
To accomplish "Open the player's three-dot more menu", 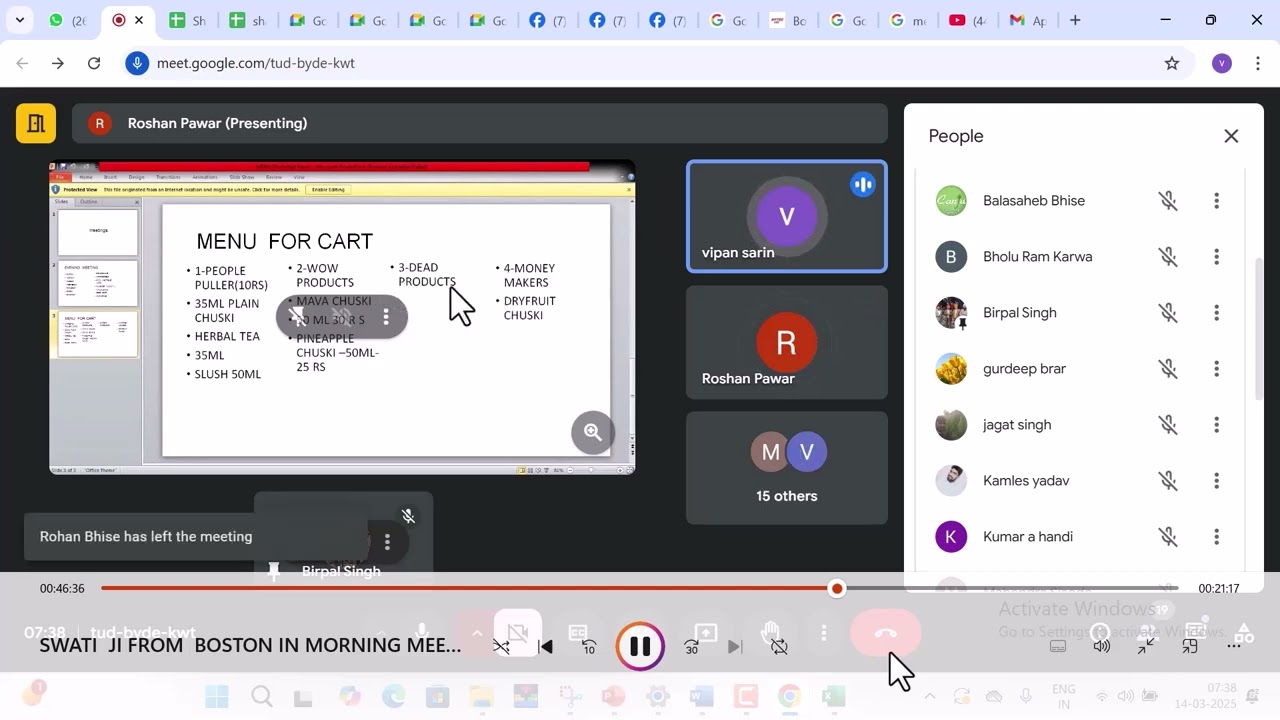I will 1234,646.
